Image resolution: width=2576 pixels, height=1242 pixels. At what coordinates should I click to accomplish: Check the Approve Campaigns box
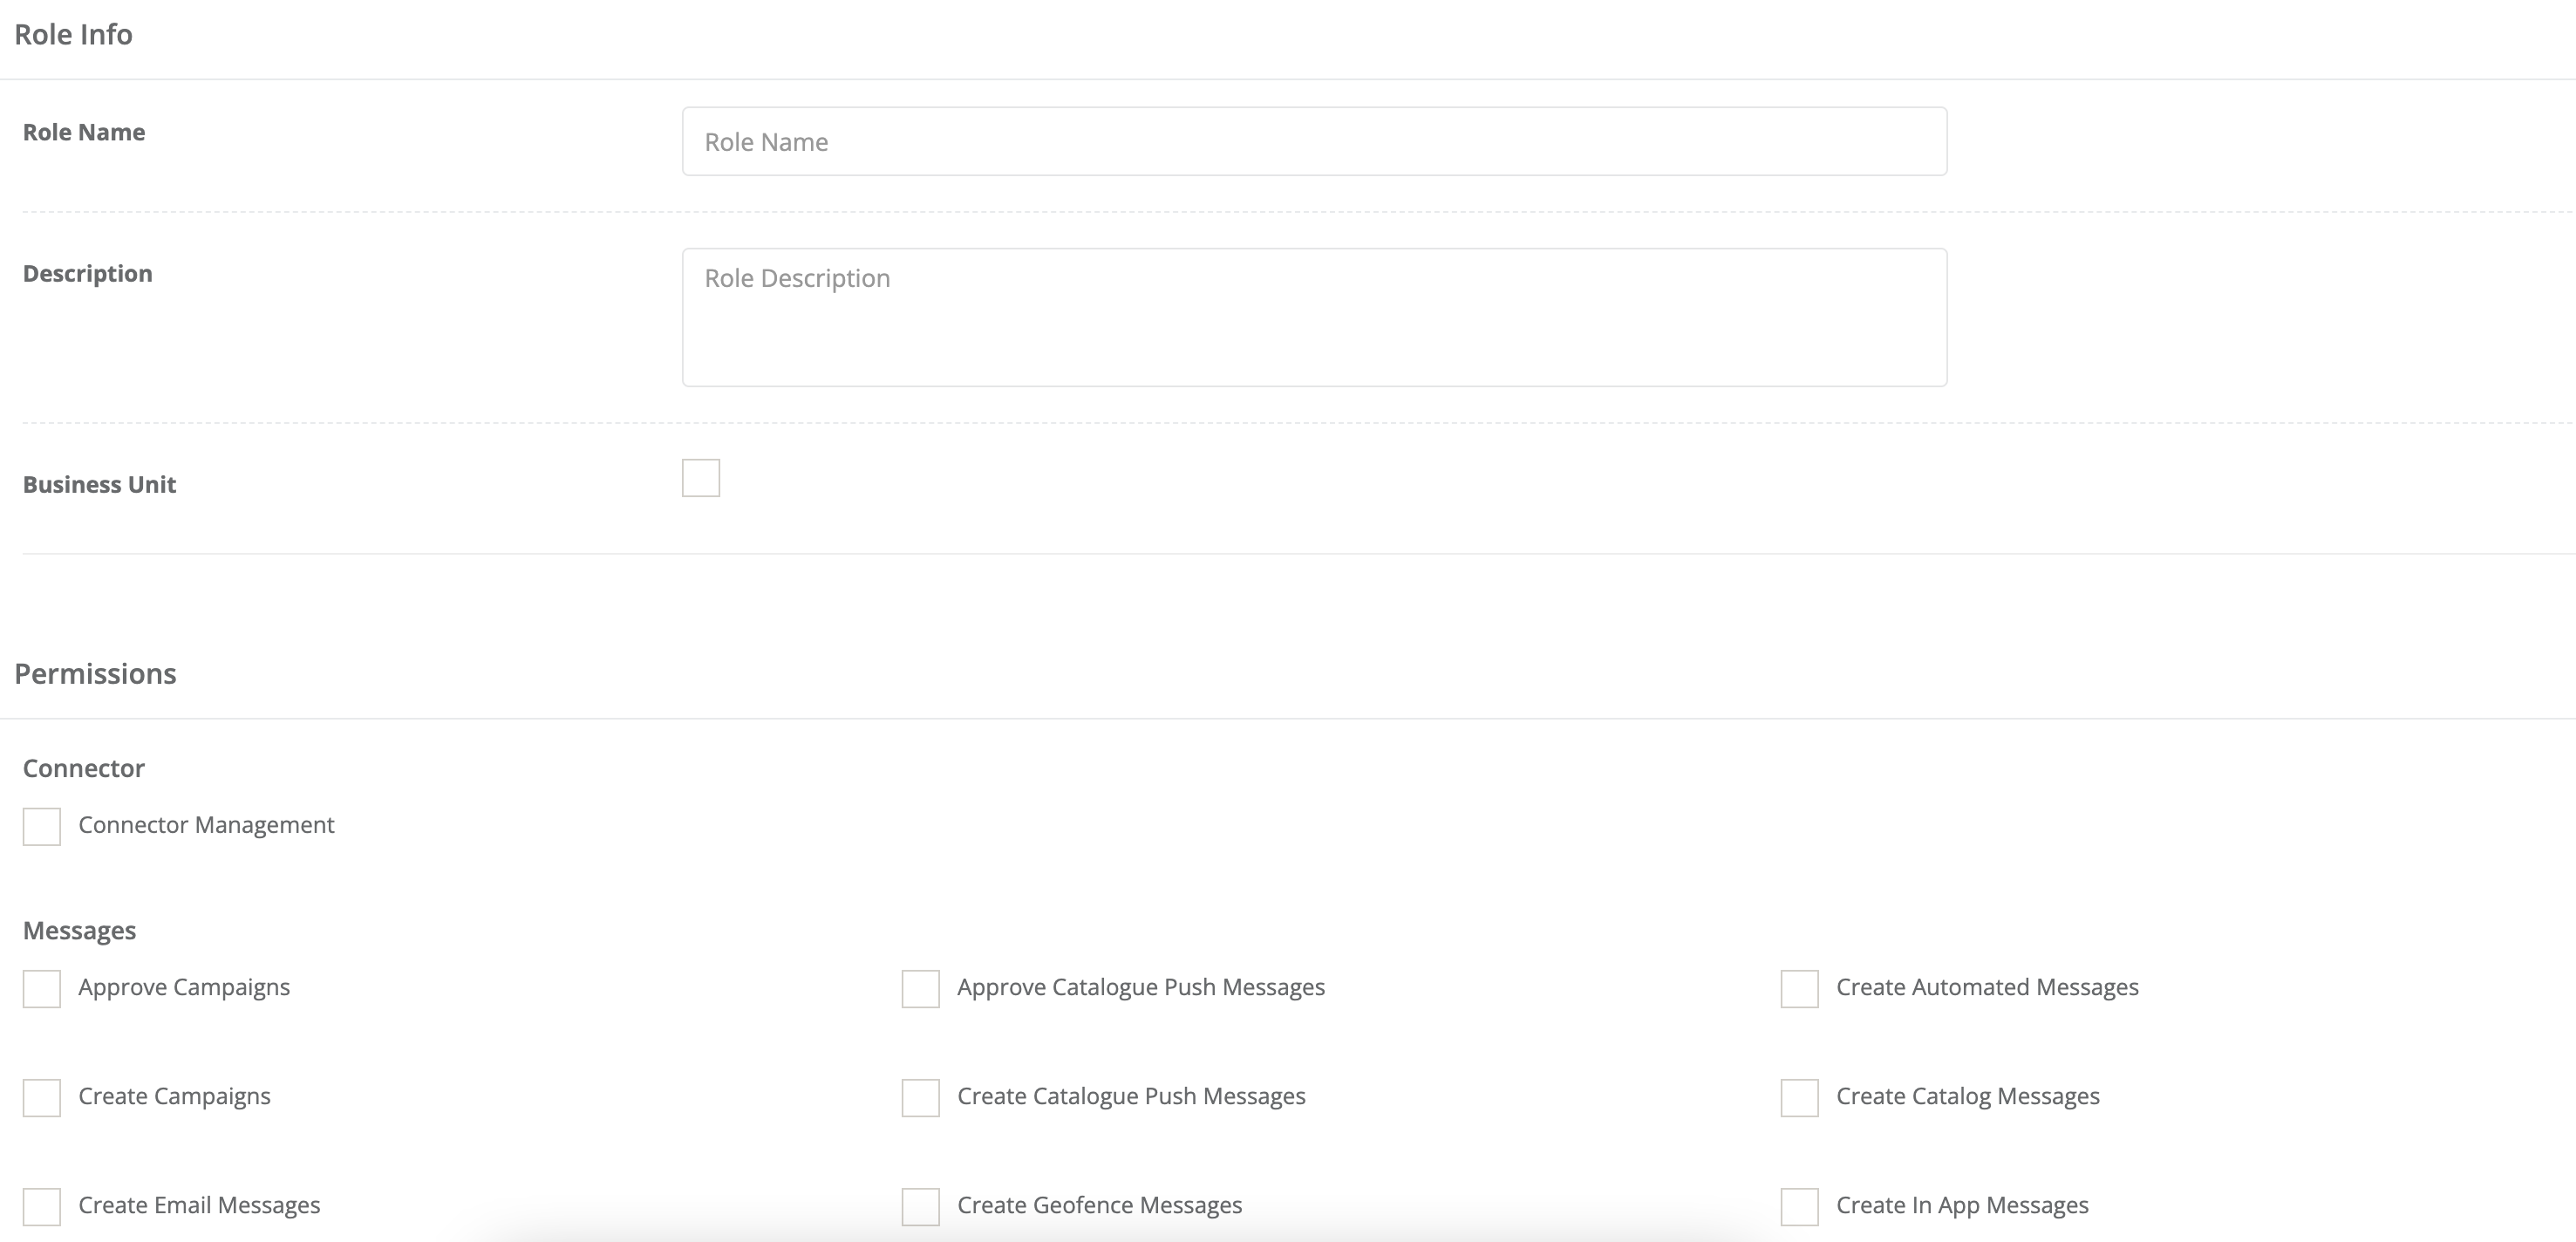point(42,988)
